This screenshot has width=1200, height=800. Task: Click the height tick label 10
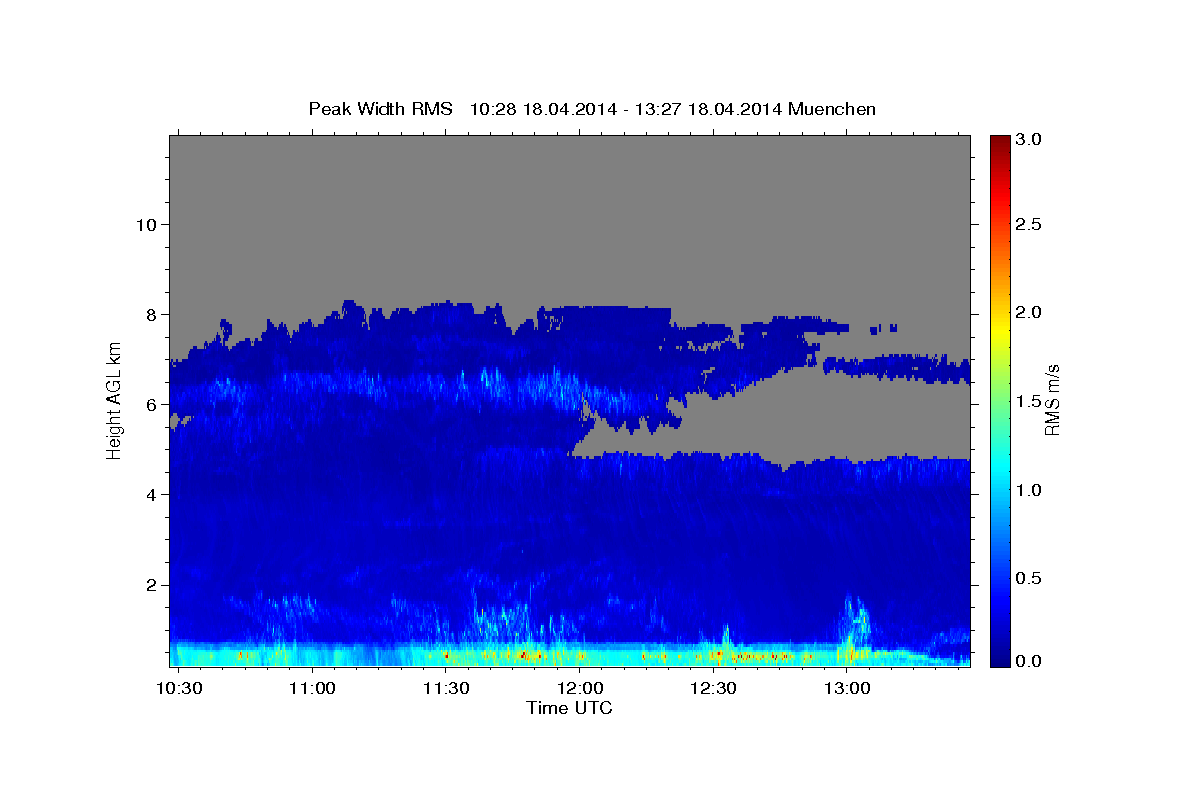[x=145, y=224]
